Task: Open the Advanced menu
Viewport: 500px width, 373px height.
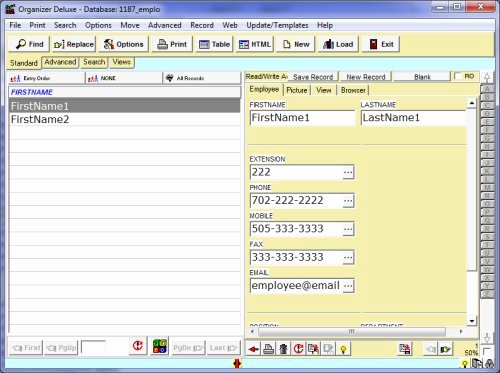Action: [165, 25]
